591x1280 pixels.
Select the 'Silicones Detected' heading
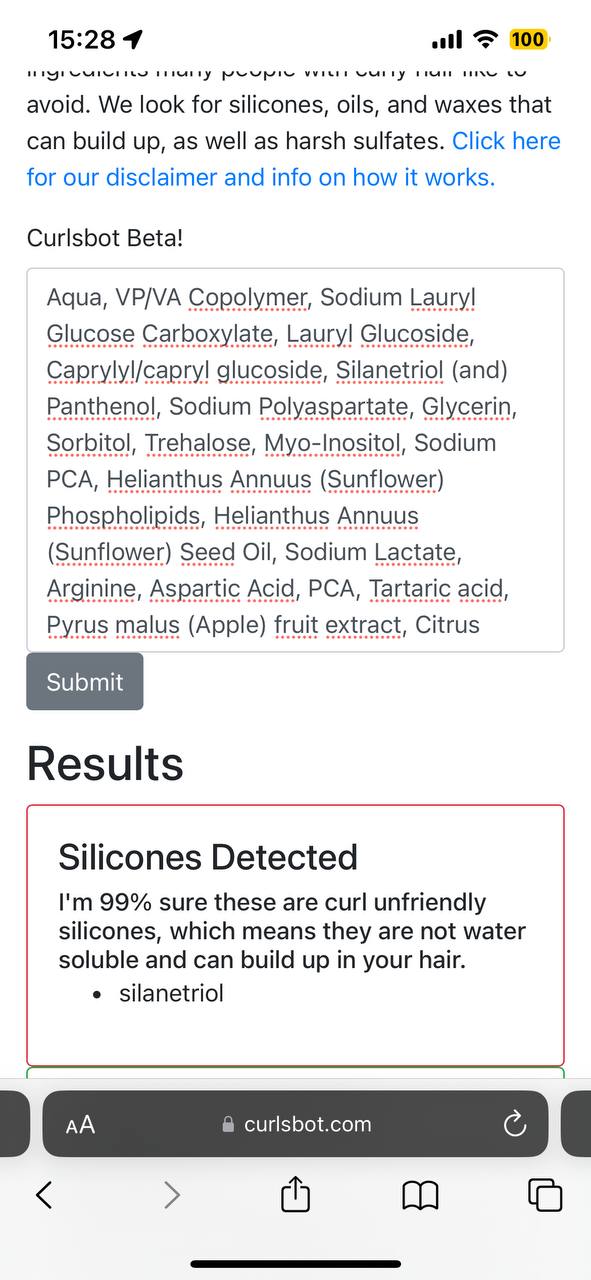pos(208,857)
